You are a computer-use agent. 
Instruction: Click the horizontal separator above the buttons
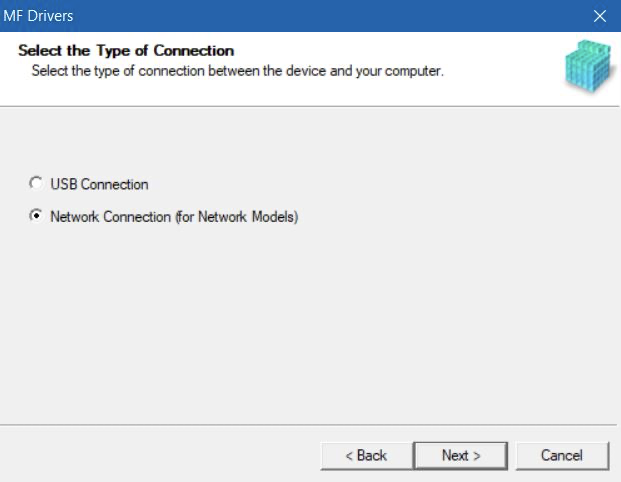[x=309, y=425]
